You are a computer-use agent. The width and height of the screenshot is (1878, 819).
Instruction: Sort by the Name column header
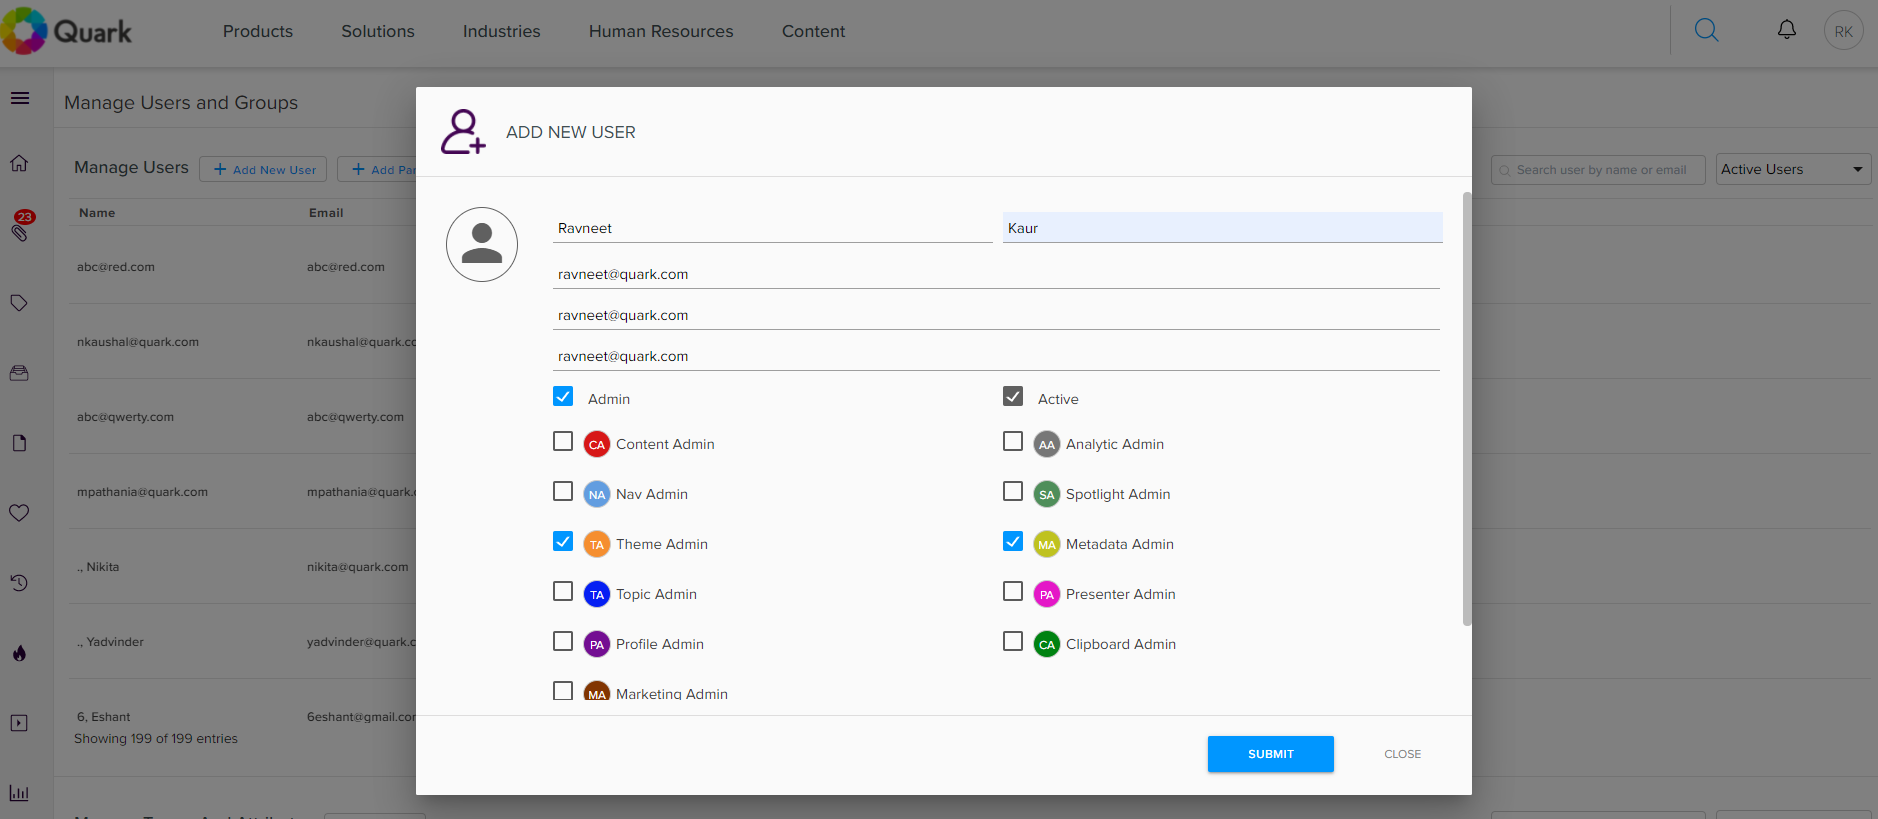coord(97,213)
